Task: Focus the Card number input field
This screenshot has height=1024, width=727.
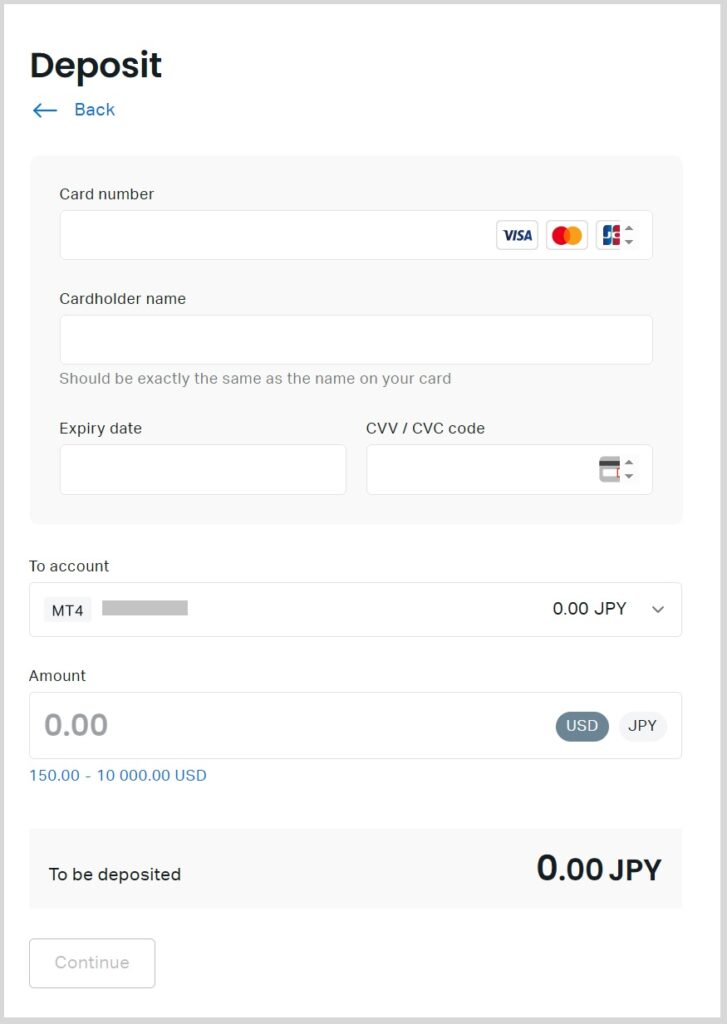Action: [x=275, y=235]
